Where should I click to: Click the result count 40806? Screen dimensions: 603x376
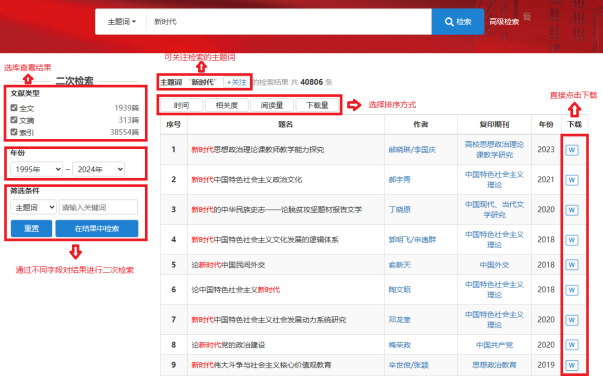click(311, 82)
